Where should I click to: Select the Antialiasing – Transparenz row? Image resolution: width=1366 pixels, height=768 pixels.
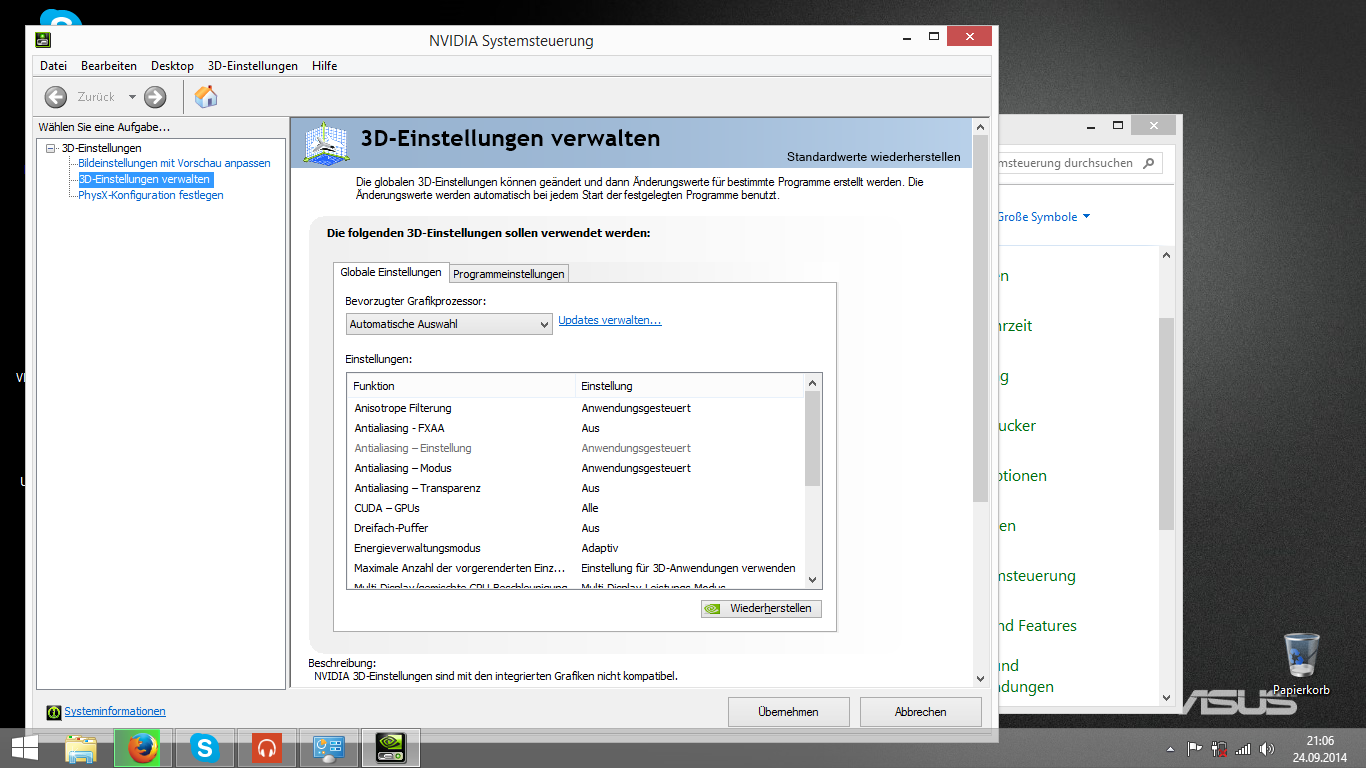coord(576,488)
